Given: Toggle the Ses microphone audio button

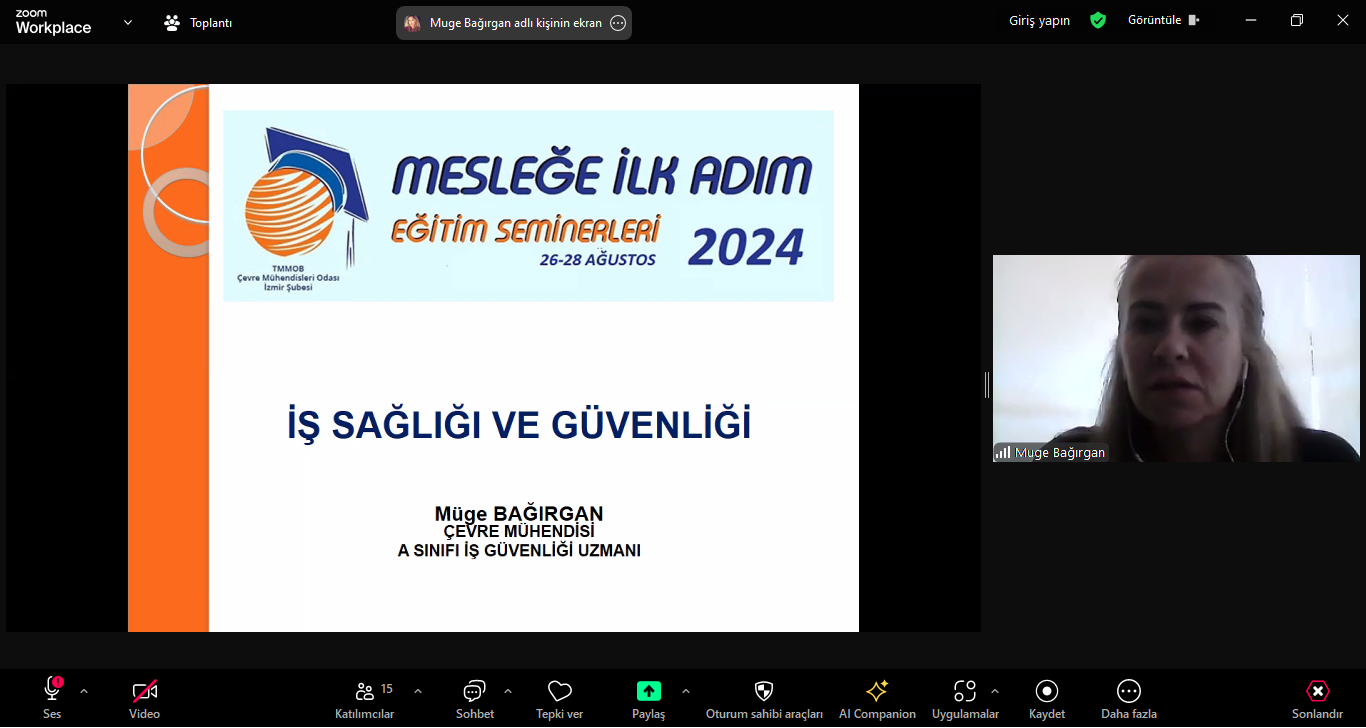Looking at the screenshot, I should click(x=52, y=692).
